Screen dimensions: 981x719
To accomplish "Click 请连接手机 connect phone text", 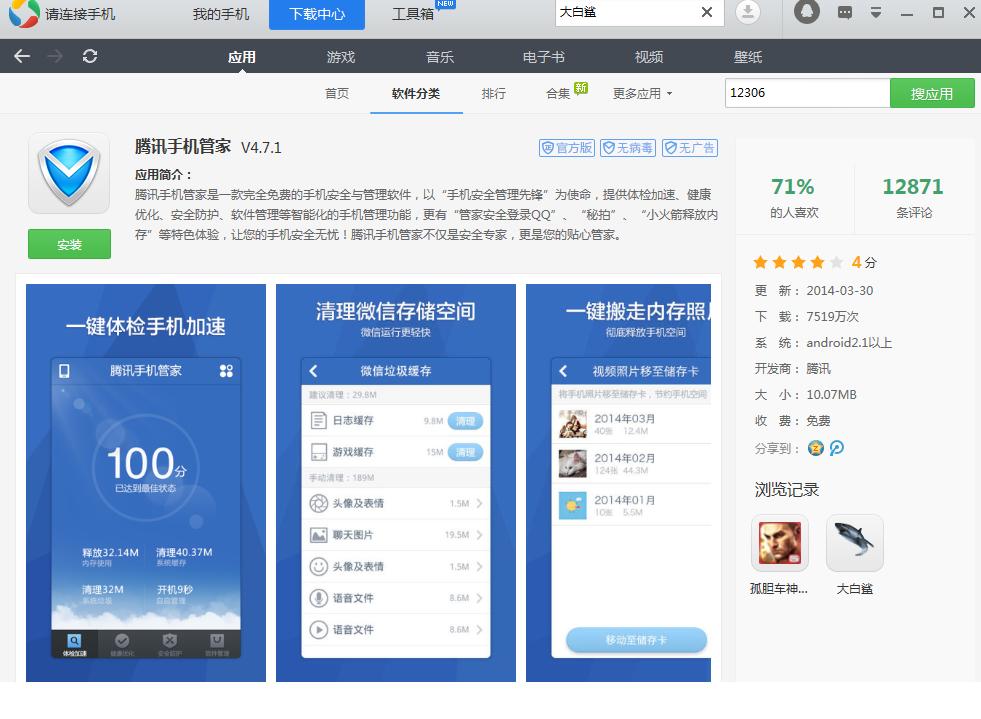I will coord(80,14).
